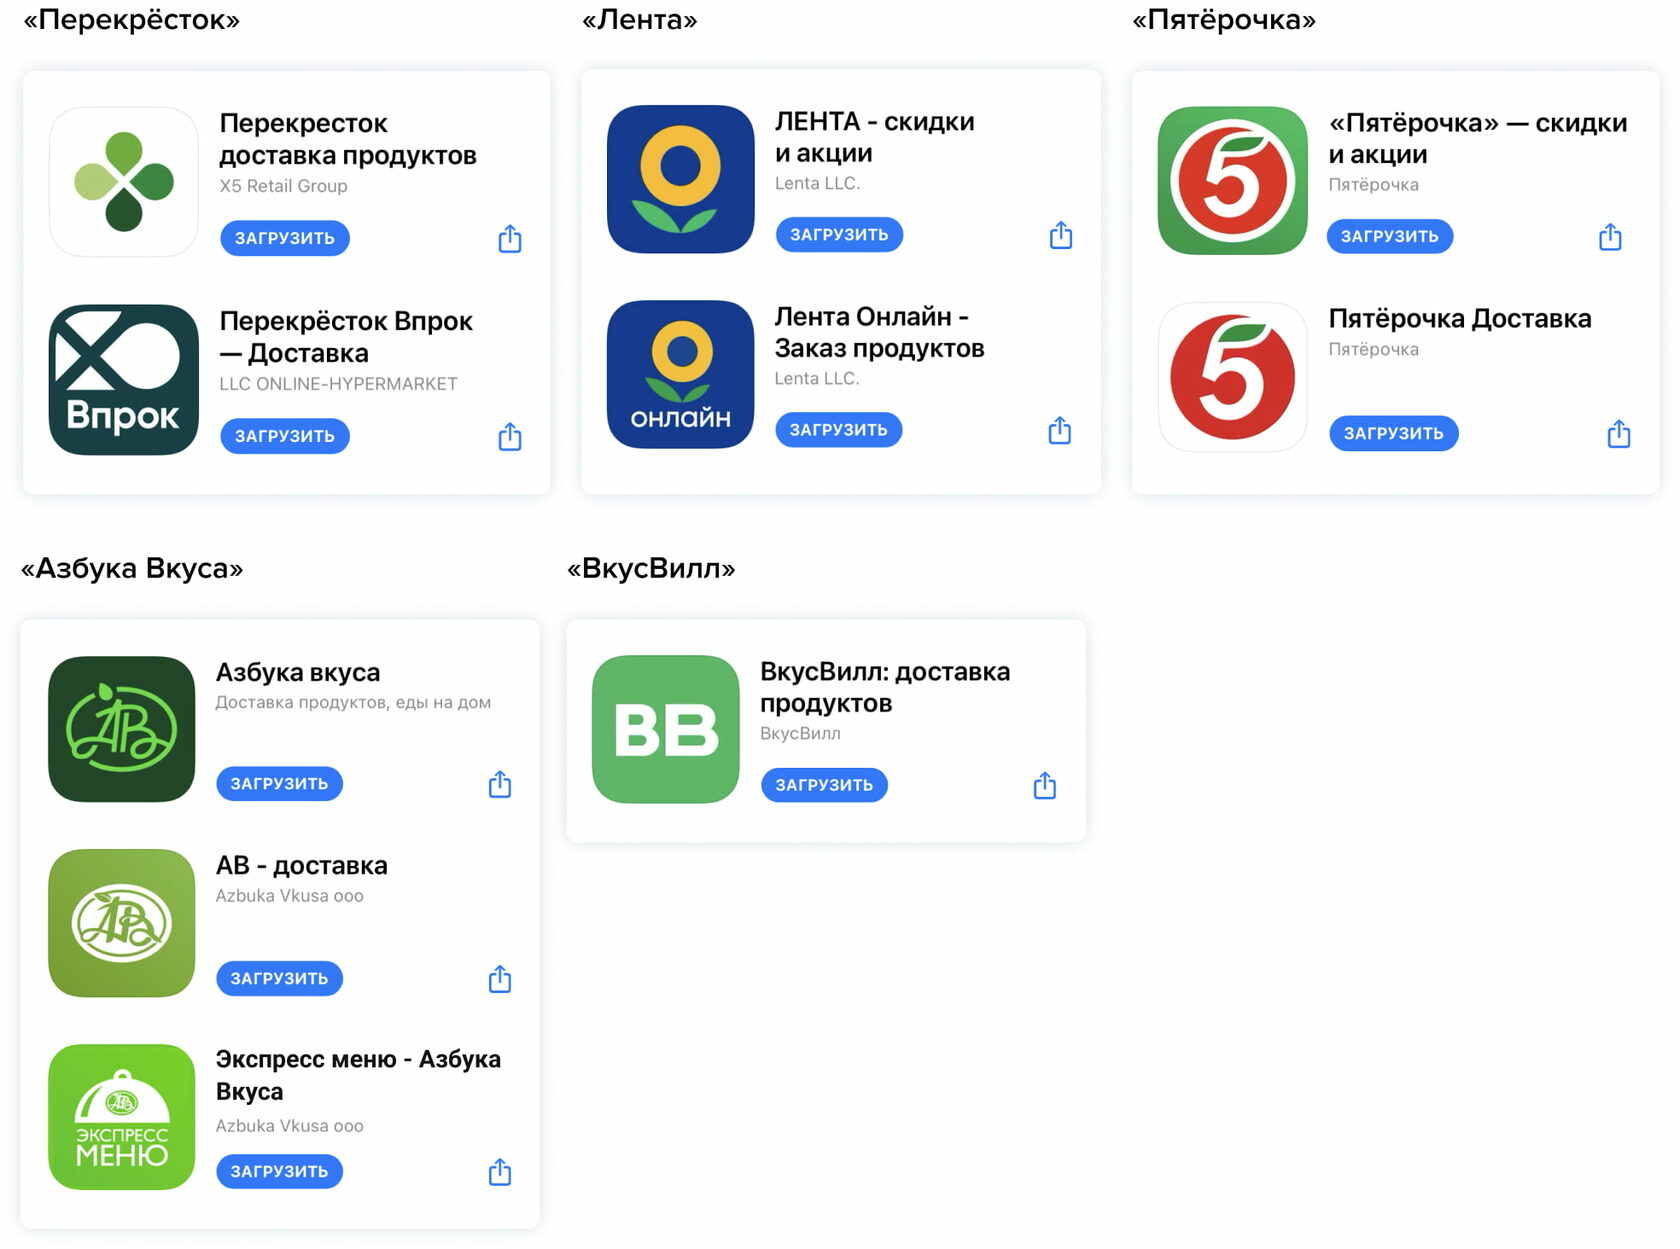Open the Перекрёсток Впрок app icon
Image resolution: width=1680 pixels, height=1249 pixels.
click(x=124, y=379)
